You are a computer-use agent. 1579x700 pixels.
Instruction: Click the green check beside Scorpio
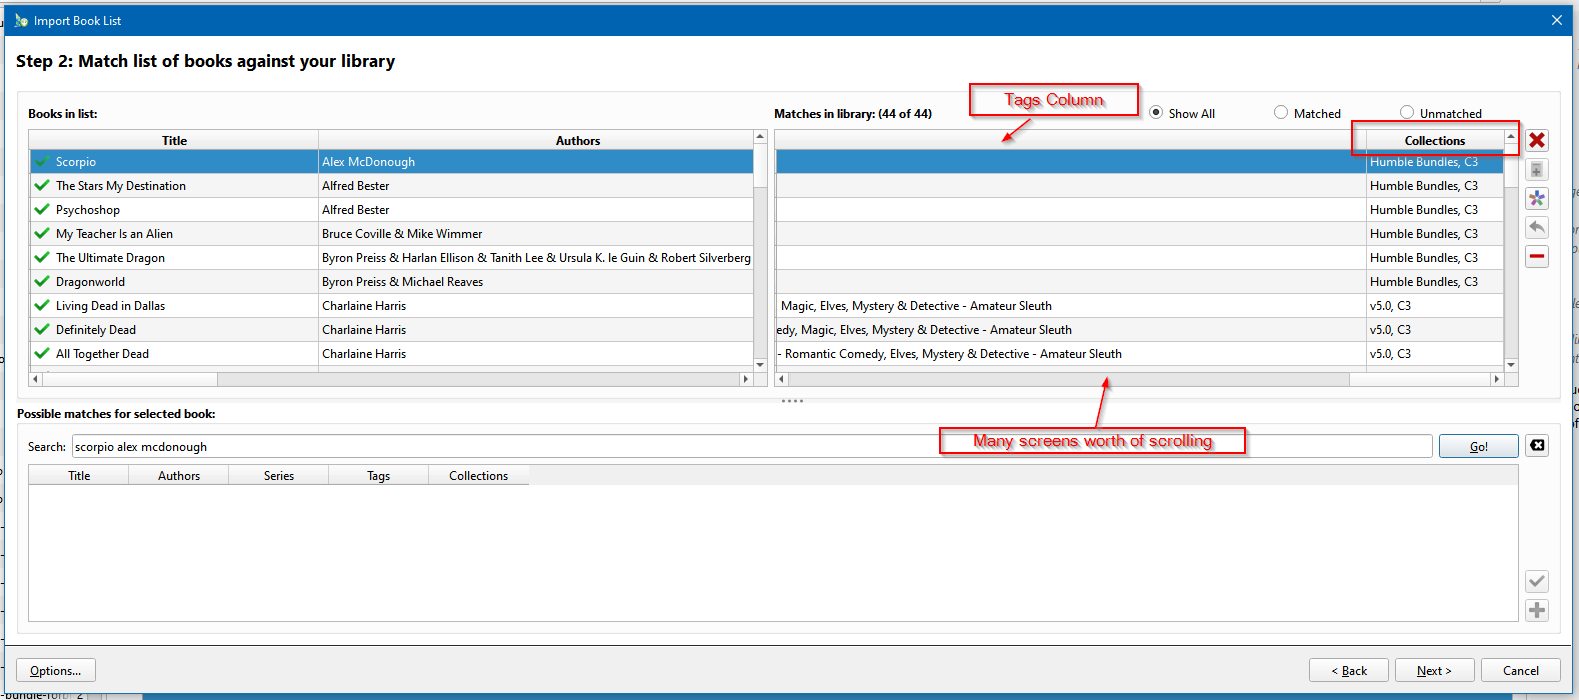(x=42, y=161)
